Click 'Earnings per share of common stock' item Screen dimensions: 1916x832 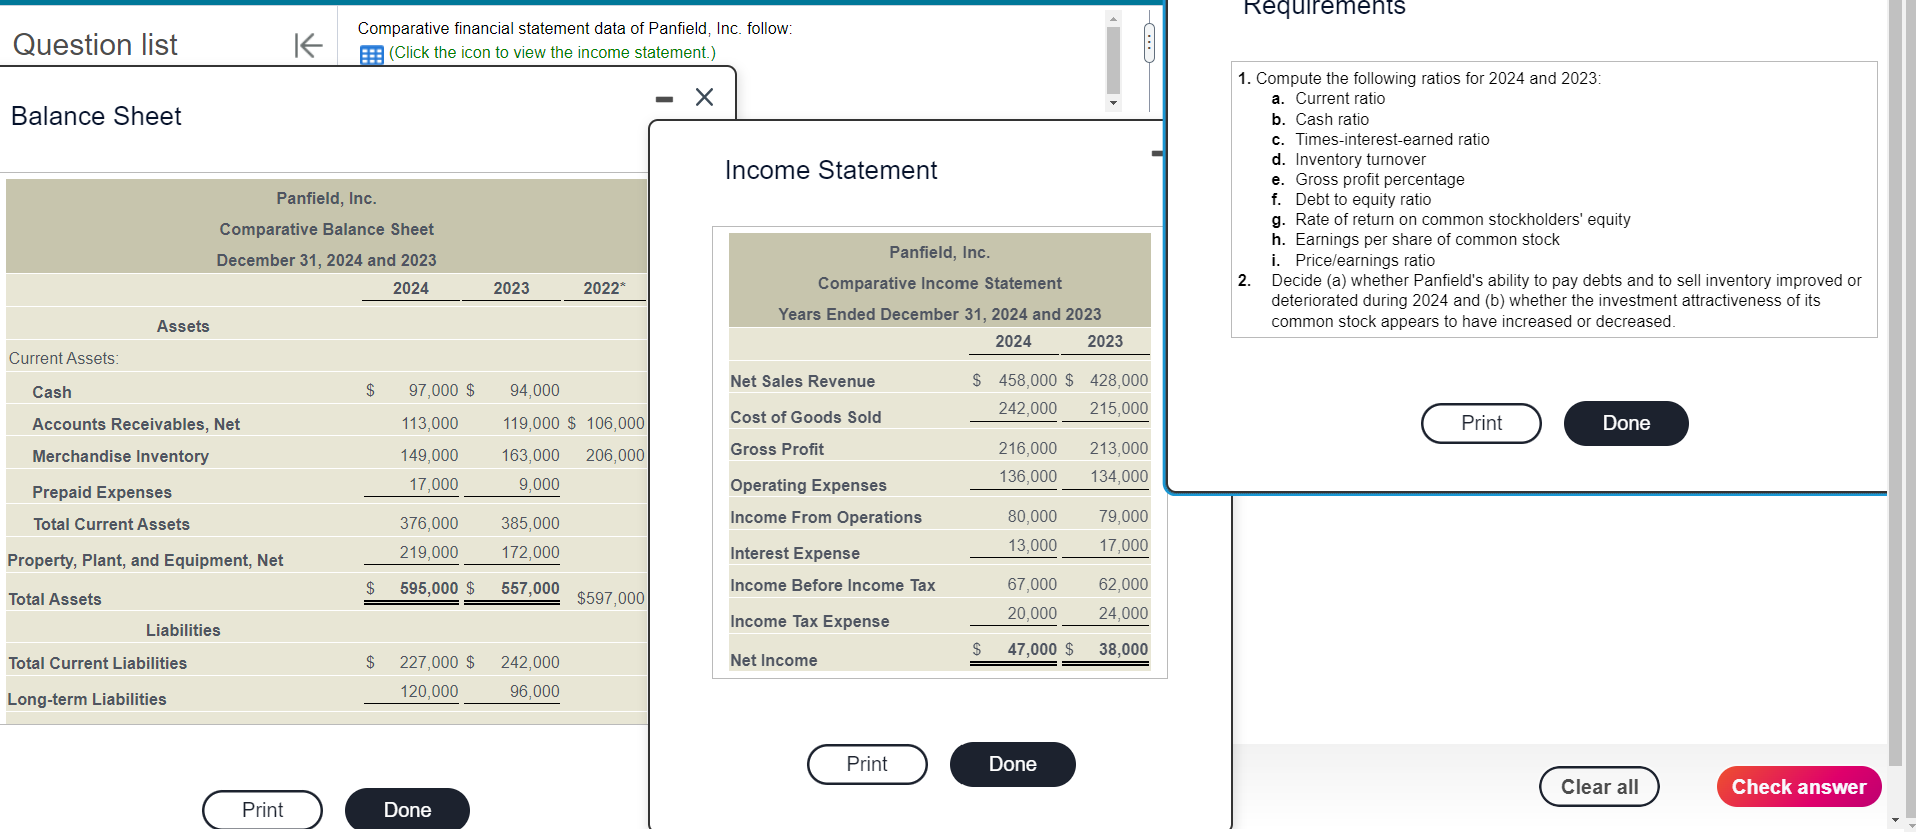click(x=1427, y=239)
